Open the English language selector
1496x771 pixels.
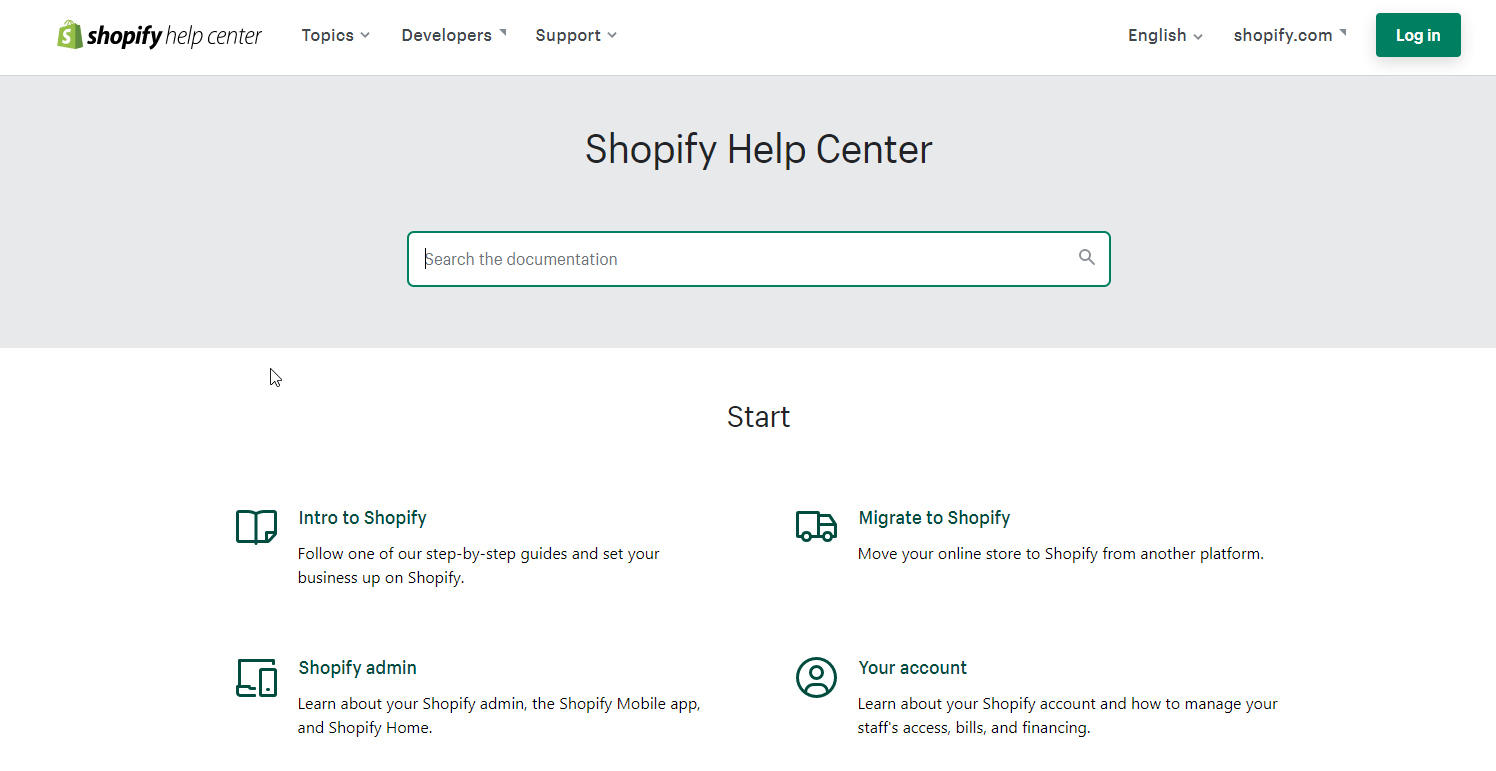pos(1165,35)
